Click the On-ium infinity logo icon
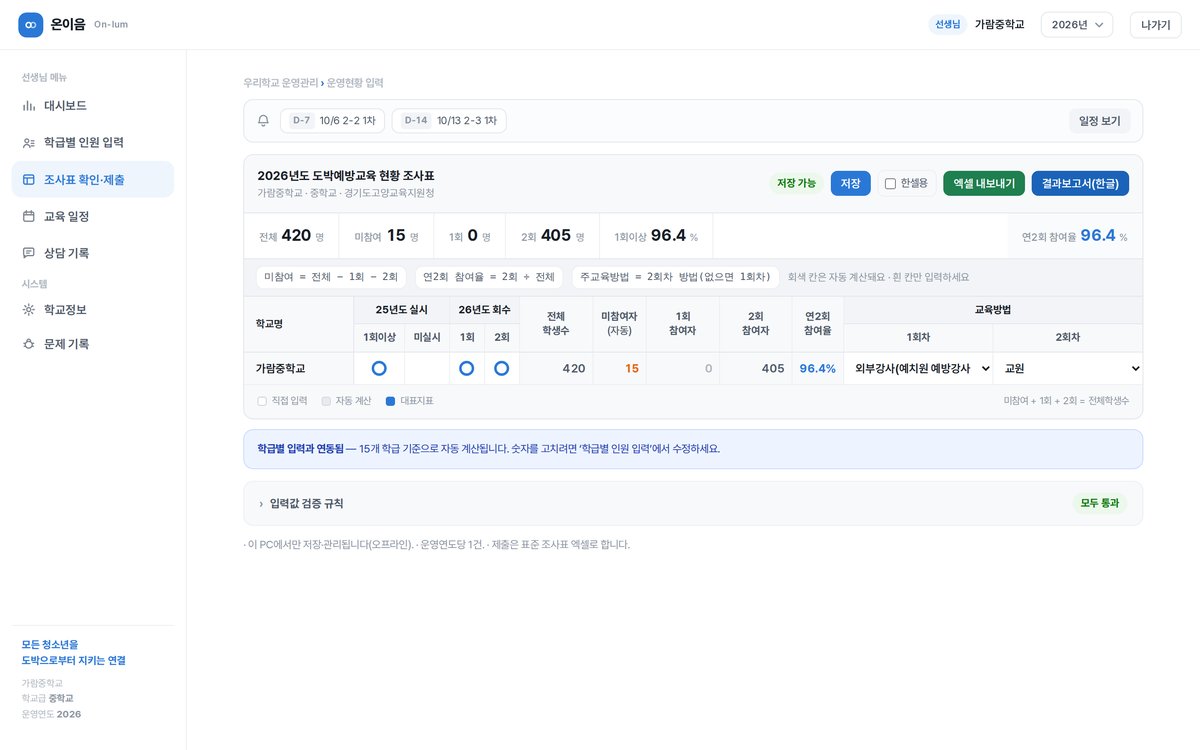The width and height of the screenshot is (1200, 750). [x=31, y=24]
